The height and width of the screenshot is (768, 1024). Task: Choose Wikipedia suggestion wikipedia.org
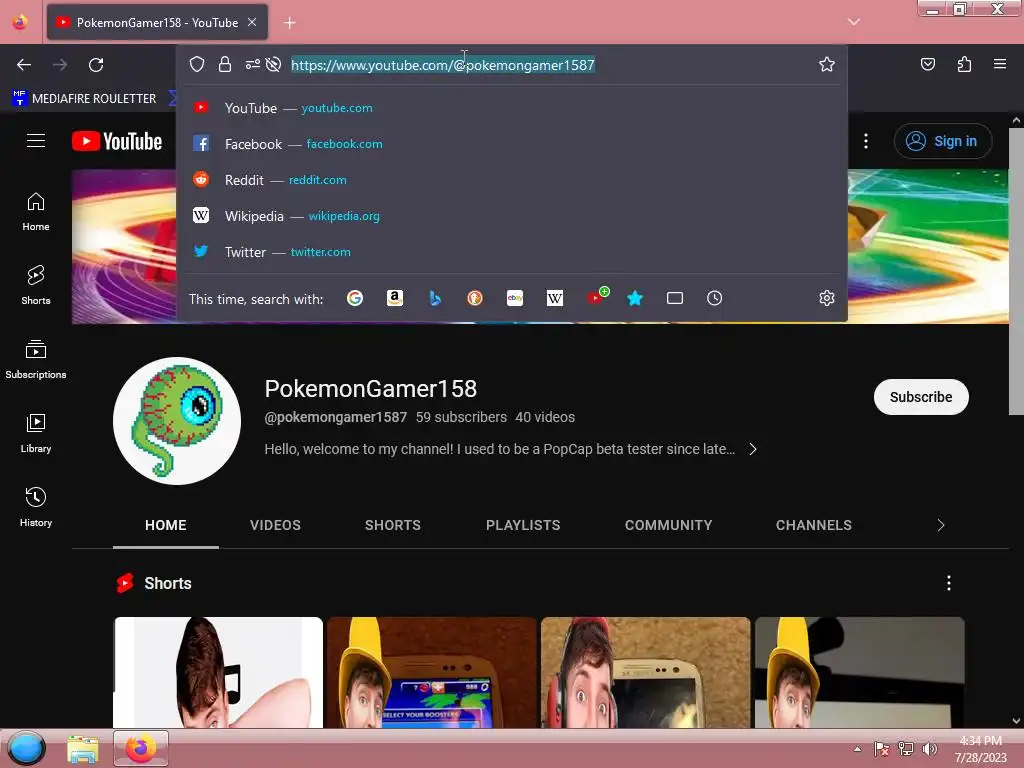click(x=511, y=216)
